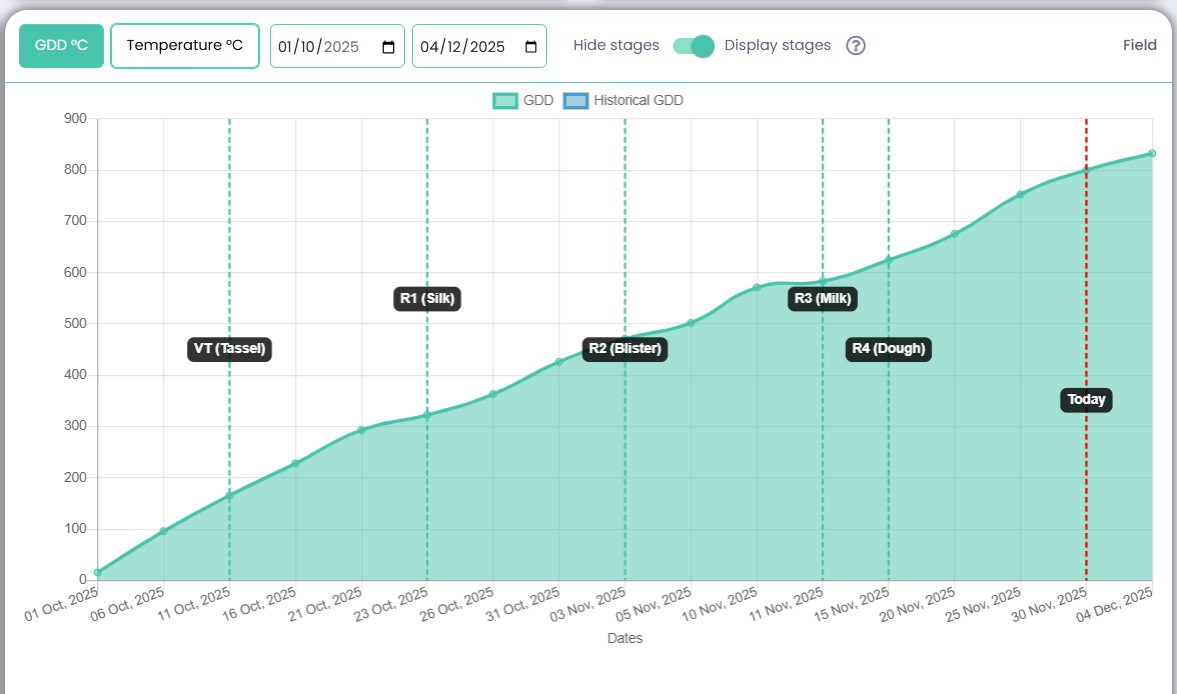The height and width of the screenshot is (694, 1177).
Task: Toggle the Display stages switch
Action: (693, 46)
